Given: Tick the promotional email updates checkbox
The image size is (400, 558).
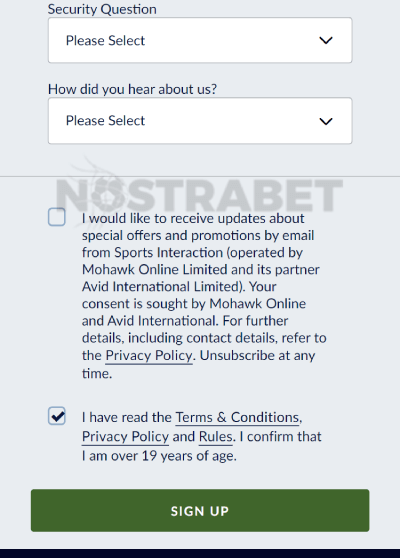Looking at the screenshot, I should pos(57,217).
